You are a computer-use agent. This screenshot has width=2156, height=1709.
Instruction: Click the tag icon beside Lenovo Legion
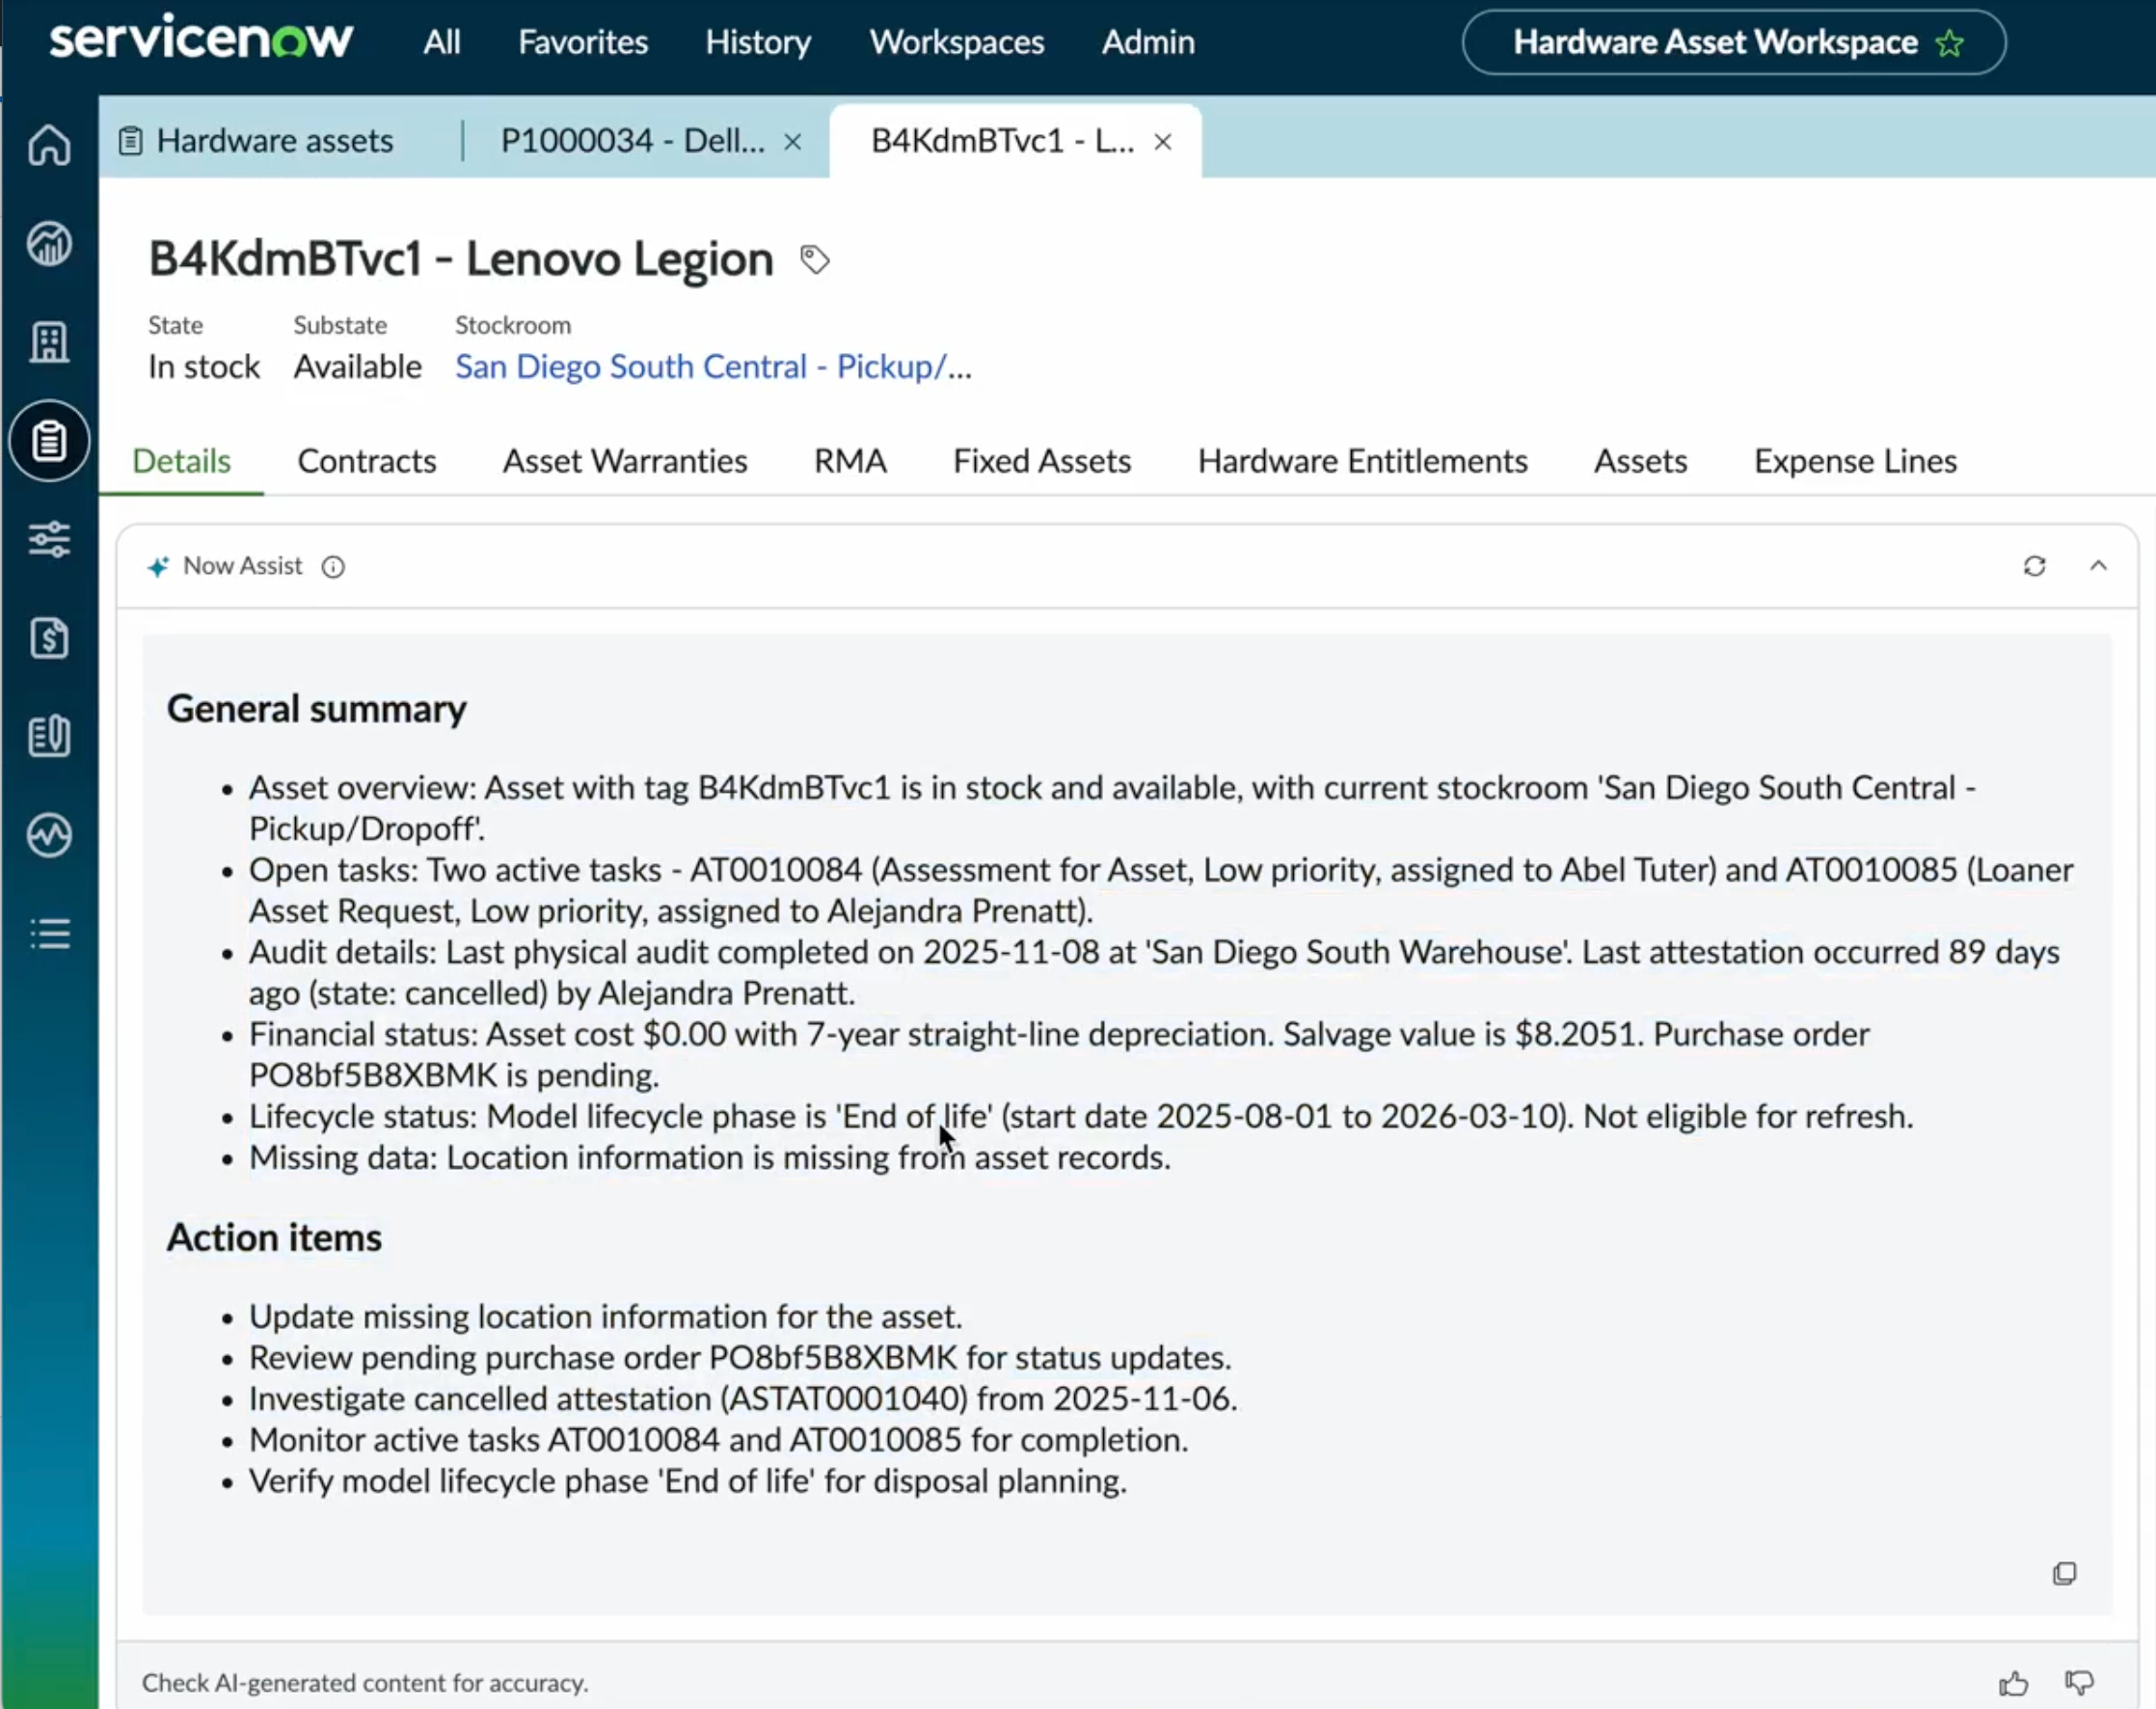814,260
